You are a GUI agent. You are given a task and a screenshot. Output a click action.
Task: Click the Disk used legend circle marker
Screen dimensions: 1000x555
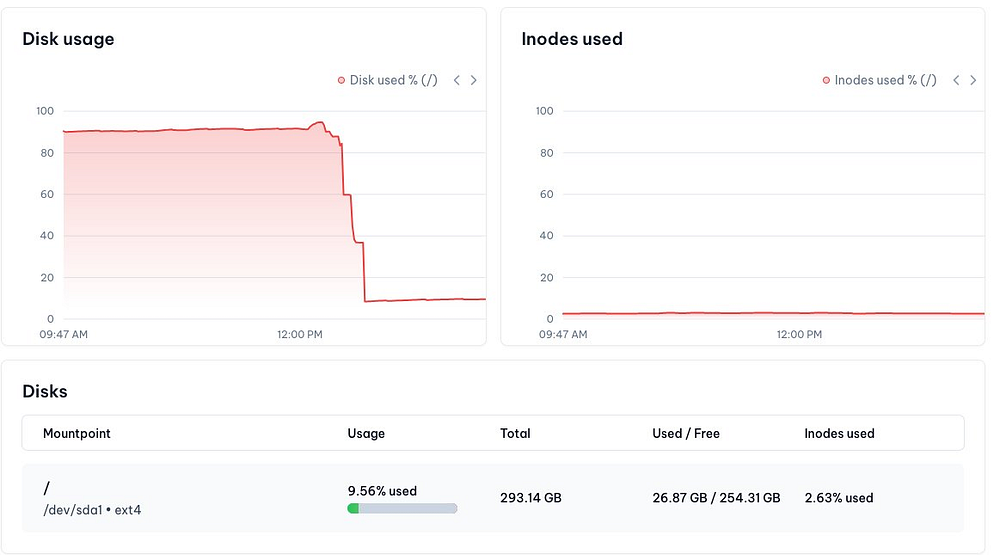pyautogui.click(x=341, y=80)
